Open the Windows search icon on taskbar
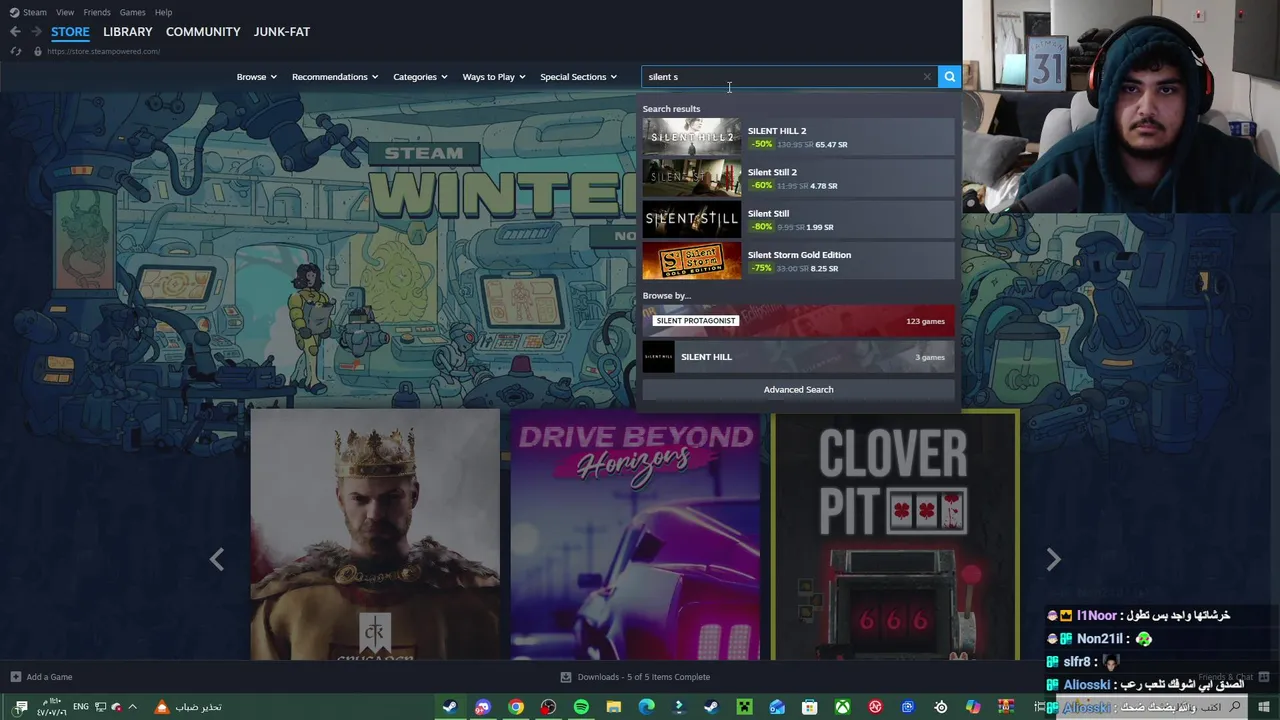 tap(1236, 707)
